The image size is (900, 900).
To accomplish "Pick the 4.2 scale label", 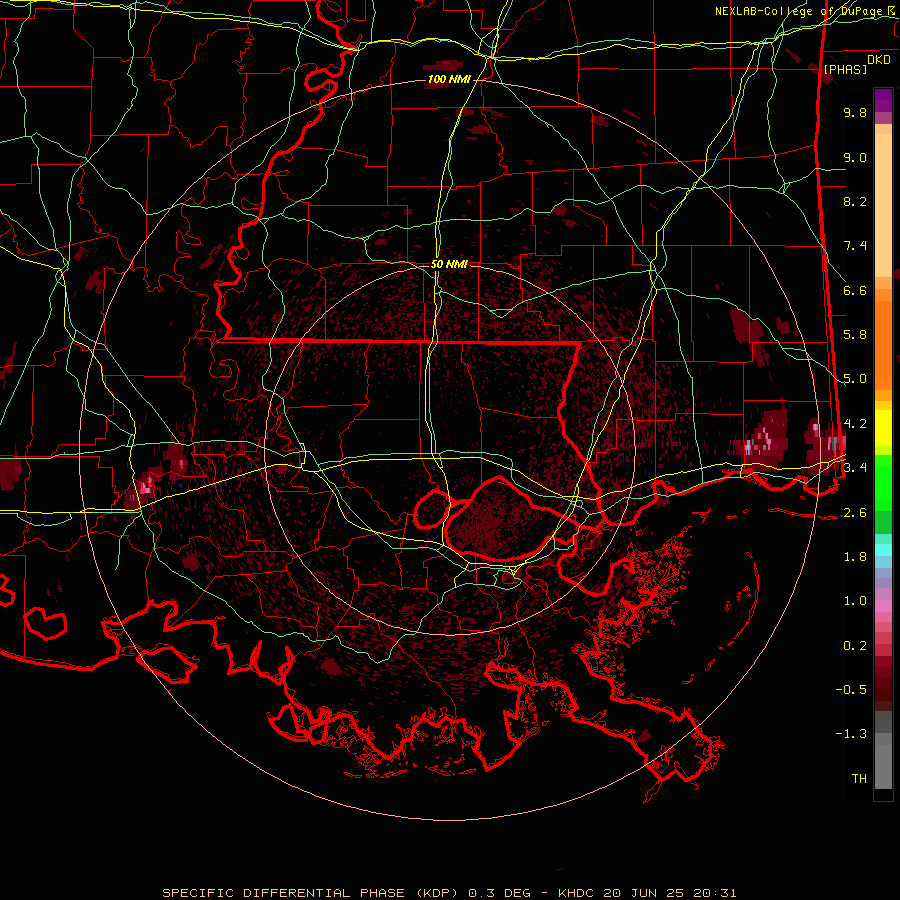I will point(855,424).
